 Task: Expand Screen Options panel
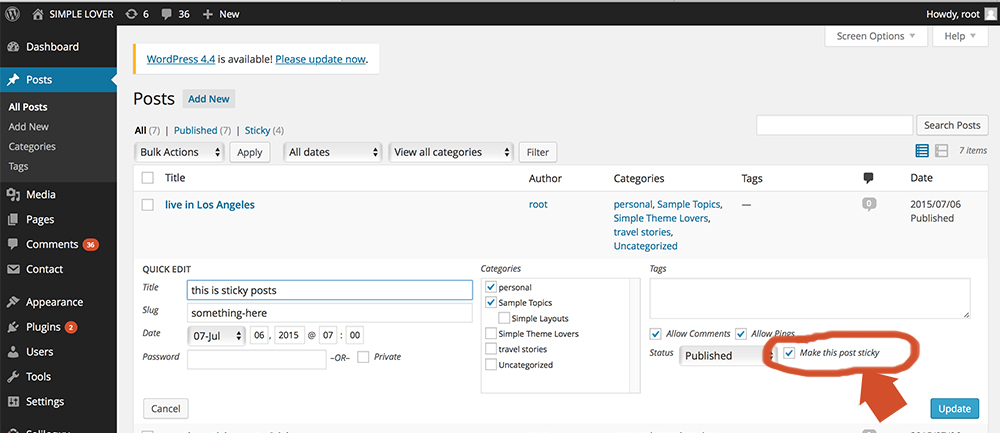[876, 36]
